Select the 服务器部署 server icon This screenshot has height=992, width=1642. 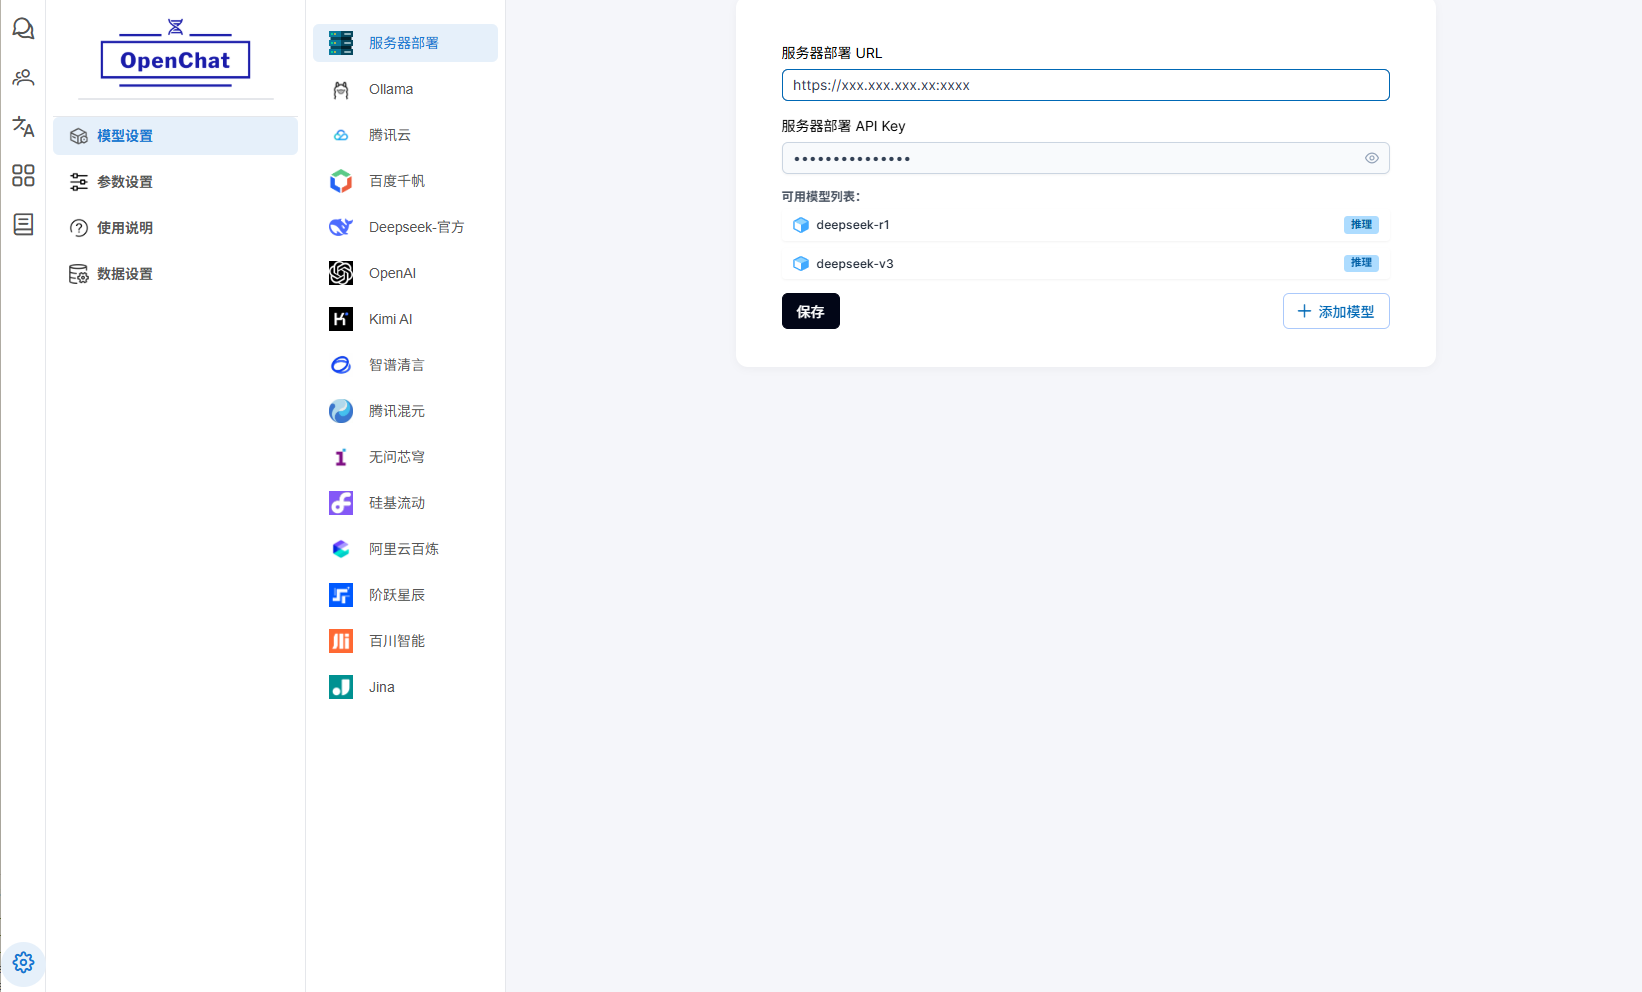pyautogui.click(x=341, y=43)
